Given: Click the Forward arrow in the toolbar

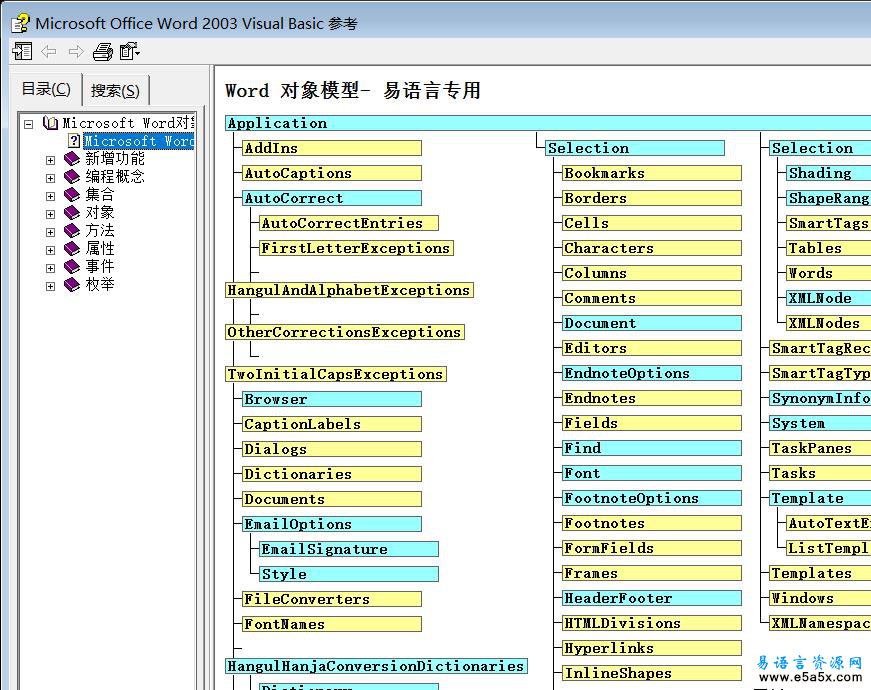Looking at the screenshot, I should pos(76,51).
